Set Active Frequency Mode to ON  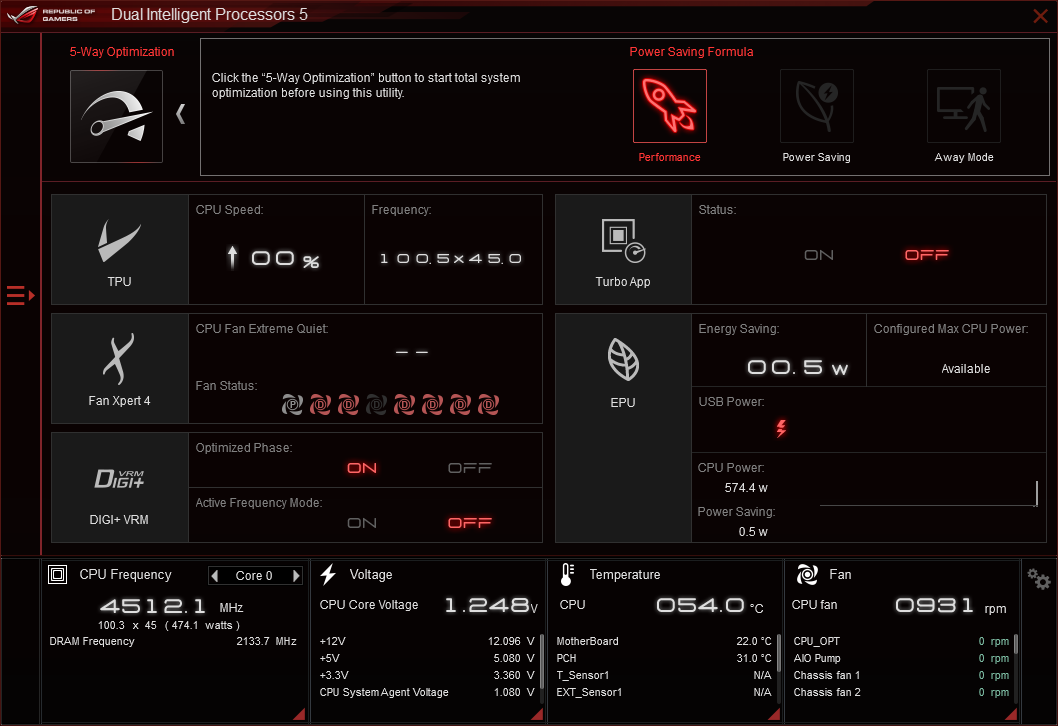point(362,523)
